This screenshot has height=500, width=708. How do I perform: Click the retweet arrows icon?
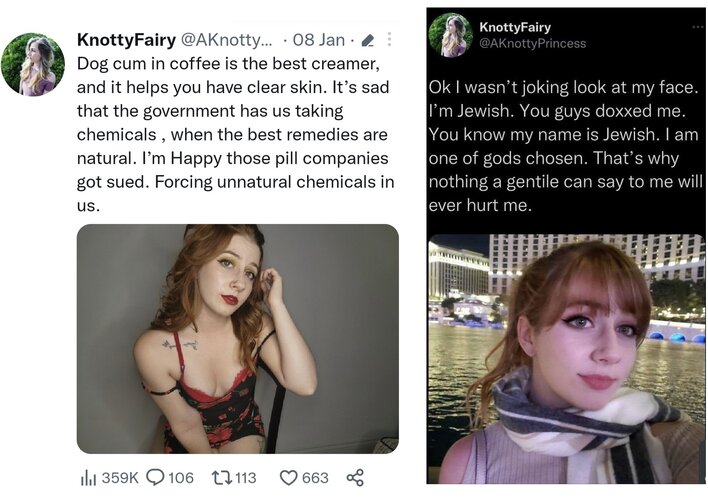tap(222, 477)
